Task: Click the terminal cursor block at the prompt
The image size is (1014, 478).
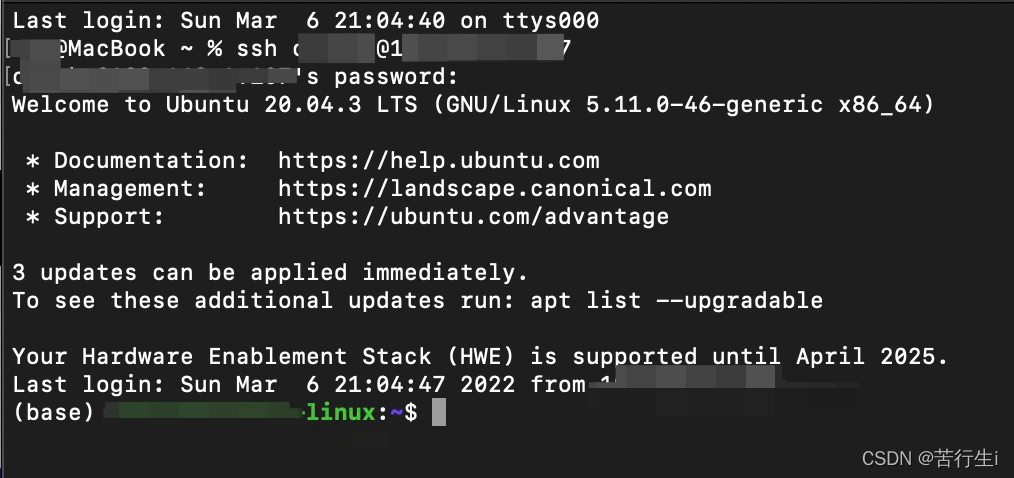Action: tap(438, 412)
